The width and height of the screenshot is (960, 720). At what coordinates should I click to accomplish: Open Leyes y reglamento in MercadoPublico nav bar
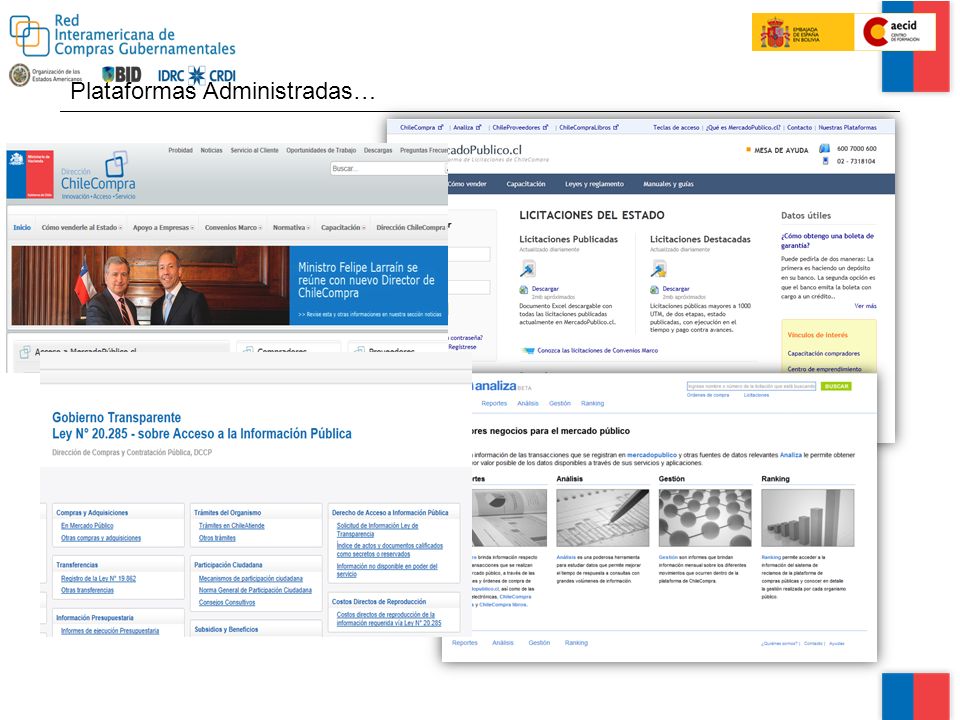tap(594, 184)
